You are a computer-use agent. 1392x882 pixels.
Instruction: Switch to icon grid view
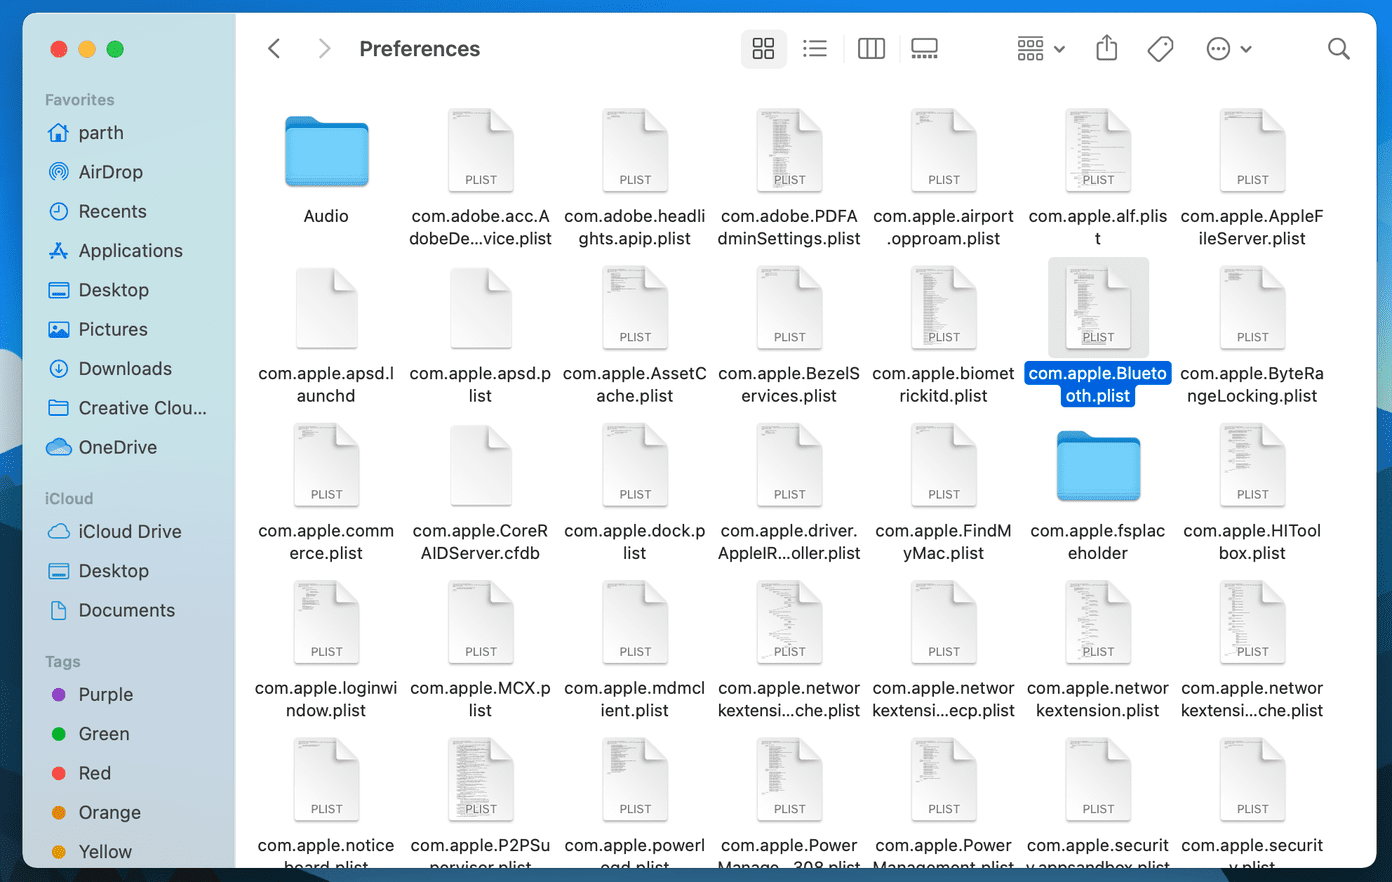click(763, 48)
